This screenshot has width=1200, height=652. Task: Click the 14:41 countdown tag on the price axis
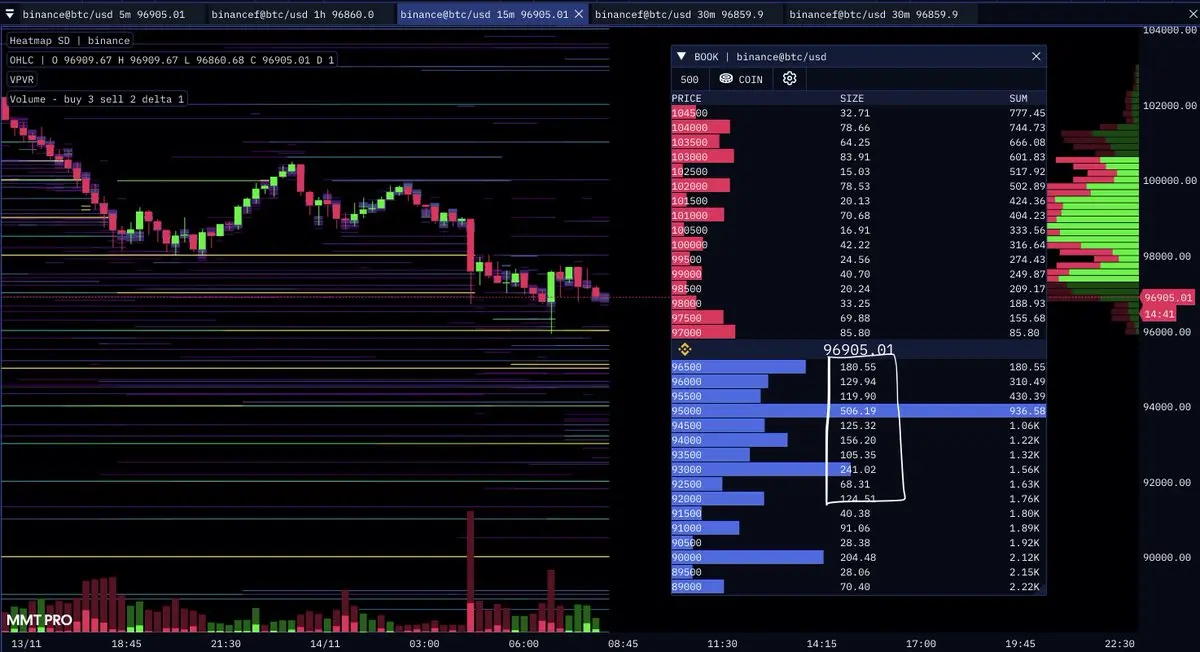click(1158, 314)
